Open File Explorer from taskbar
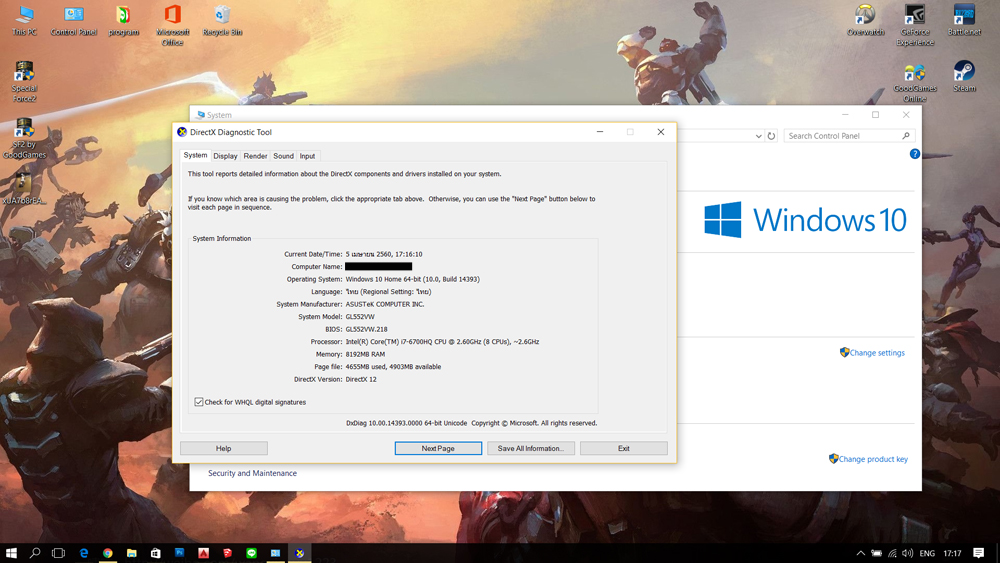 pyautogui.click(x=131, y=553)
